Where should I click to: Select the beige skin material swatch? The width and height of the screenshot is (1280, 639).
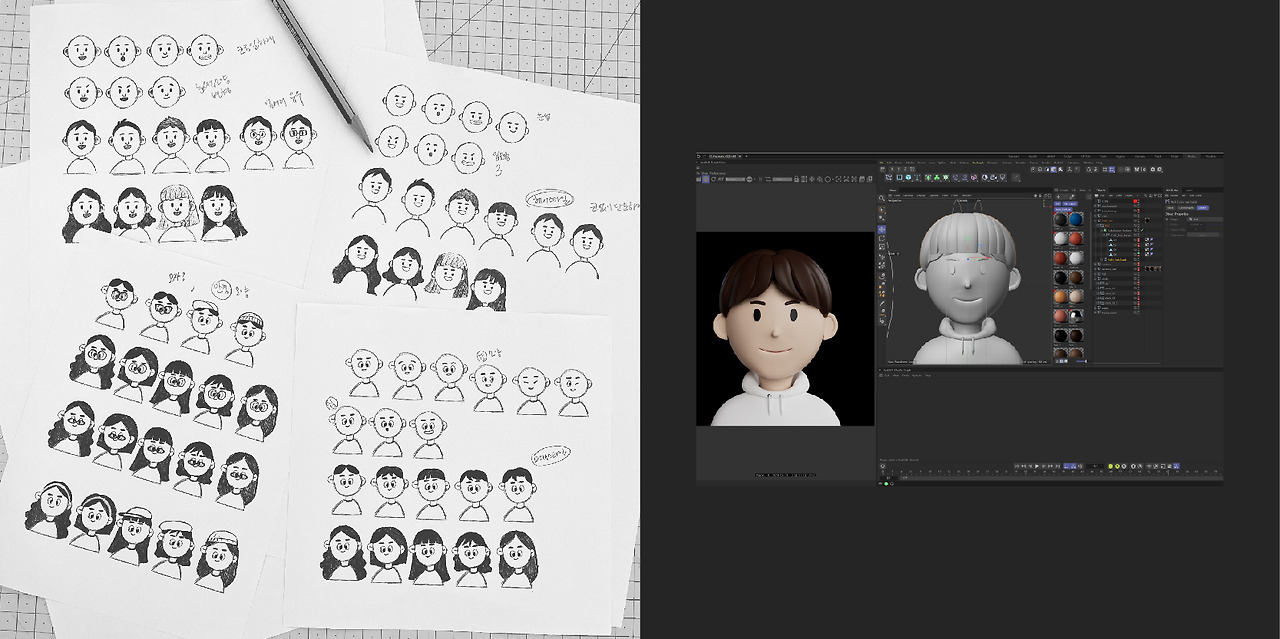click(x=1075, y=296)
